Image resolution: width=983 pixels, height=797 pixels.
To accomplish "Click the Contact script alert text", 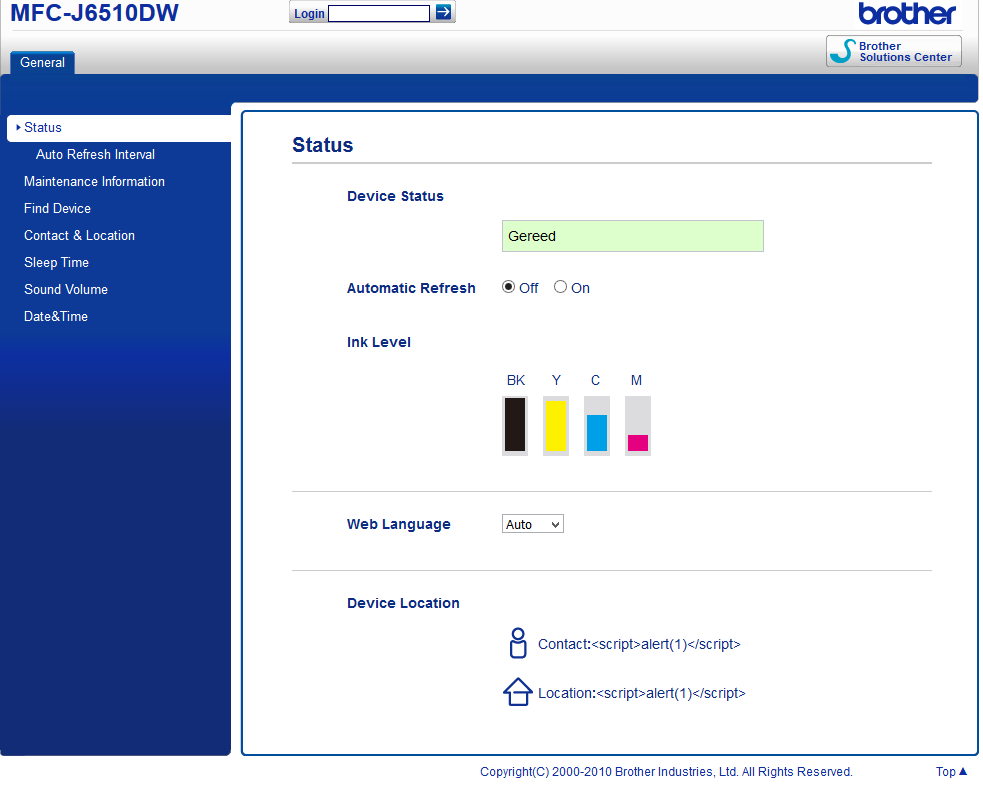I will [639, 644].
